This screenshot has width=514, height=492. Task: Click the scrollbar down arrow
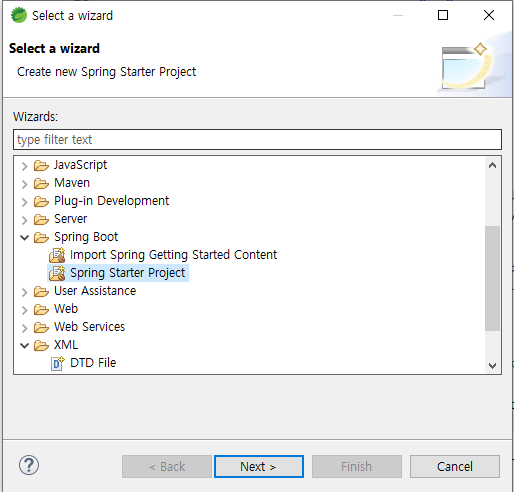[492, 366]
